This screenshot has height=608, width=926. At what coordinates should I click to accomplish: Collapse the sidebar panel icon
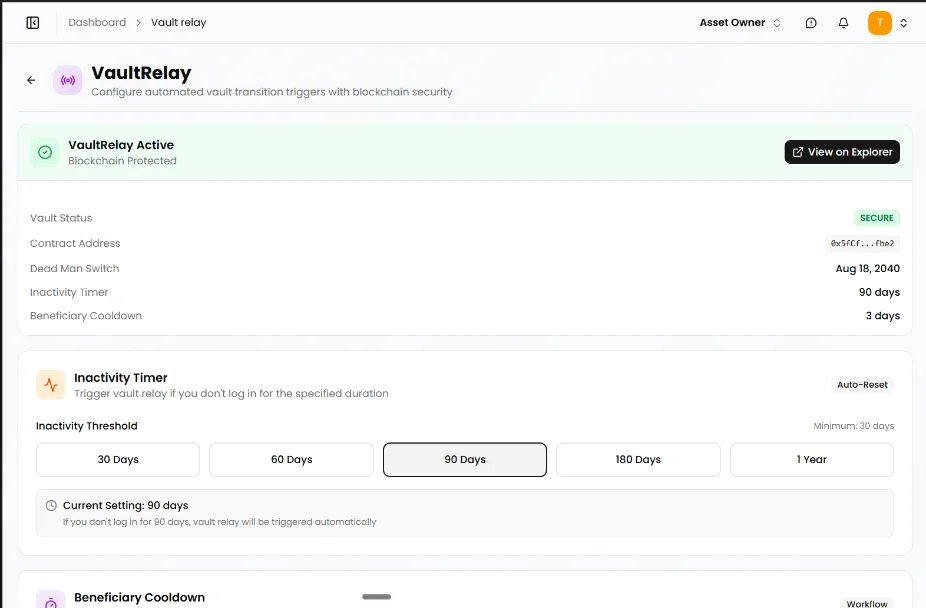[x=32, y=22]
